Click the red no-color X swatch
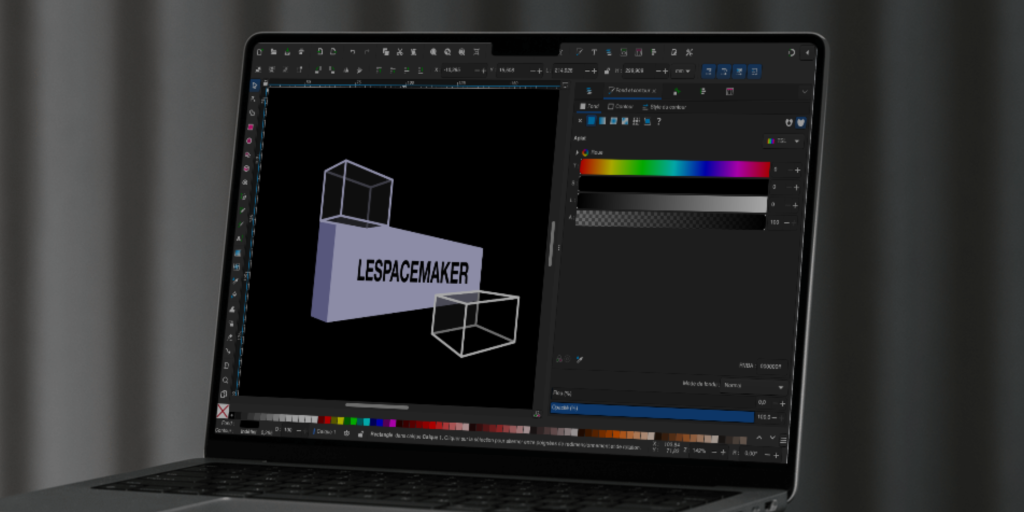This screenshot has height=512, width=1024. click(222, 411)
